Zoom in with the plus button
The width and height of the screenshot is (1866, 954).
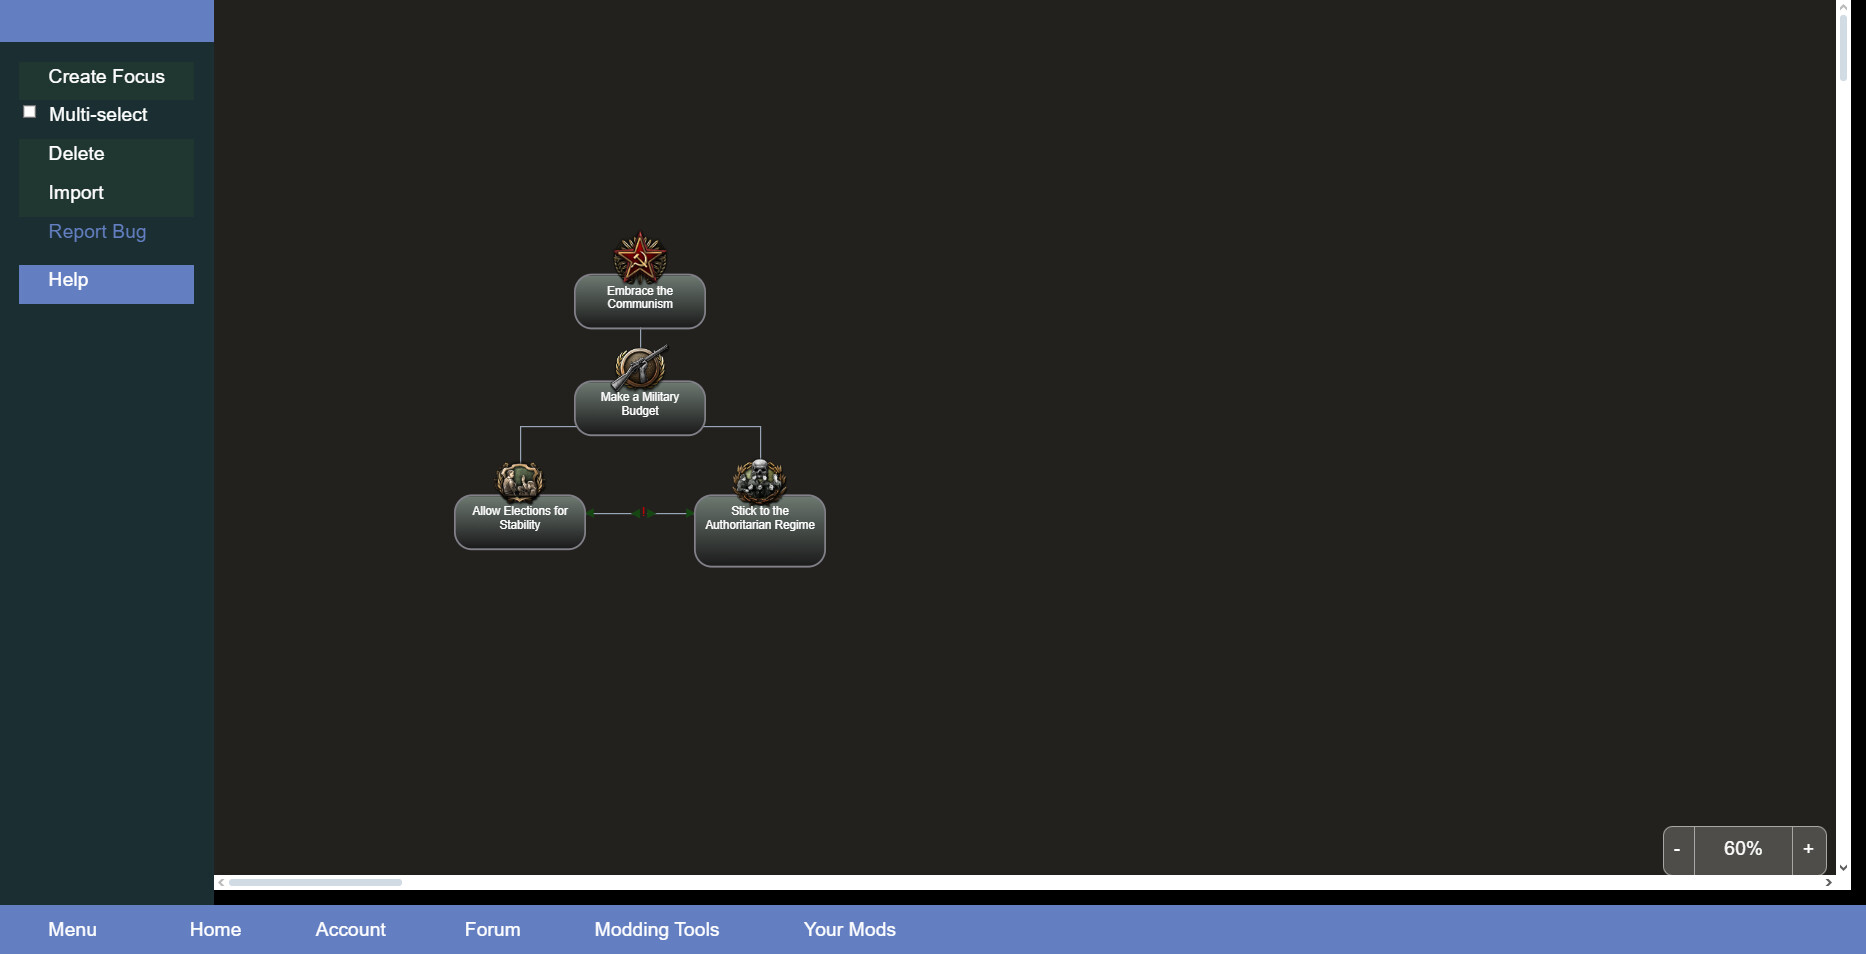1808,849
